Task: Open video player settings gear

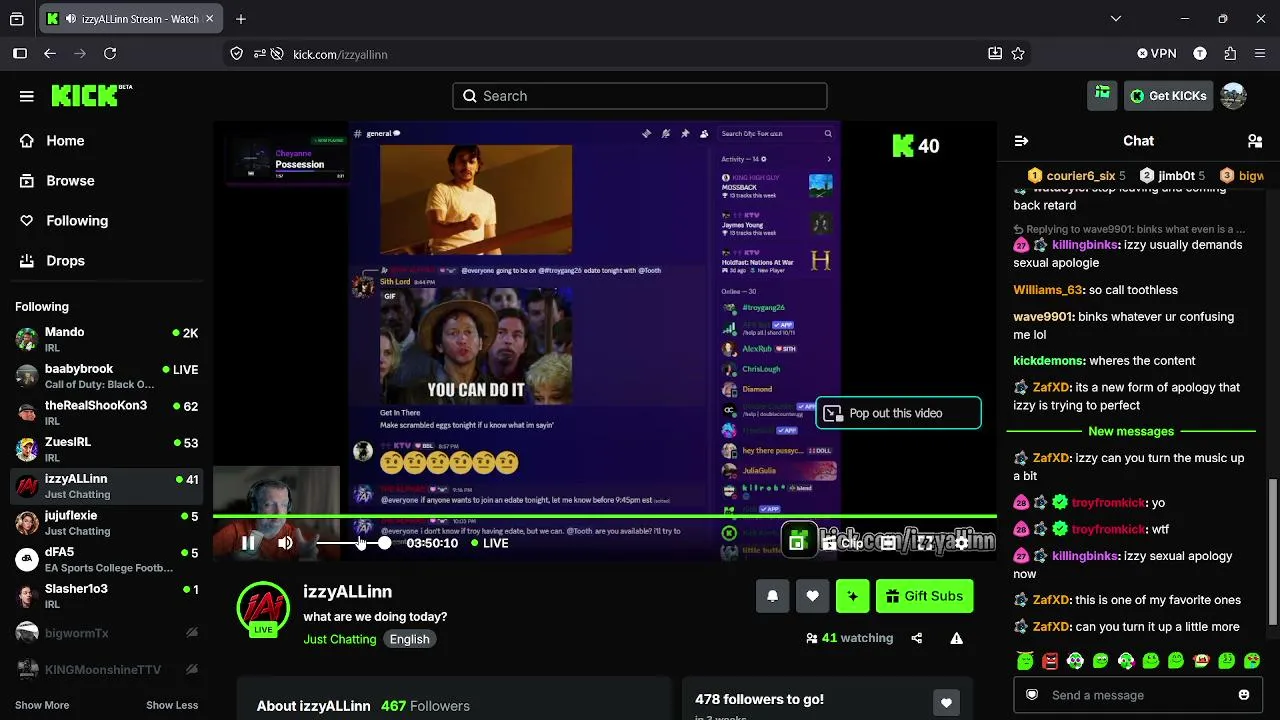Action: coord(962,543)
